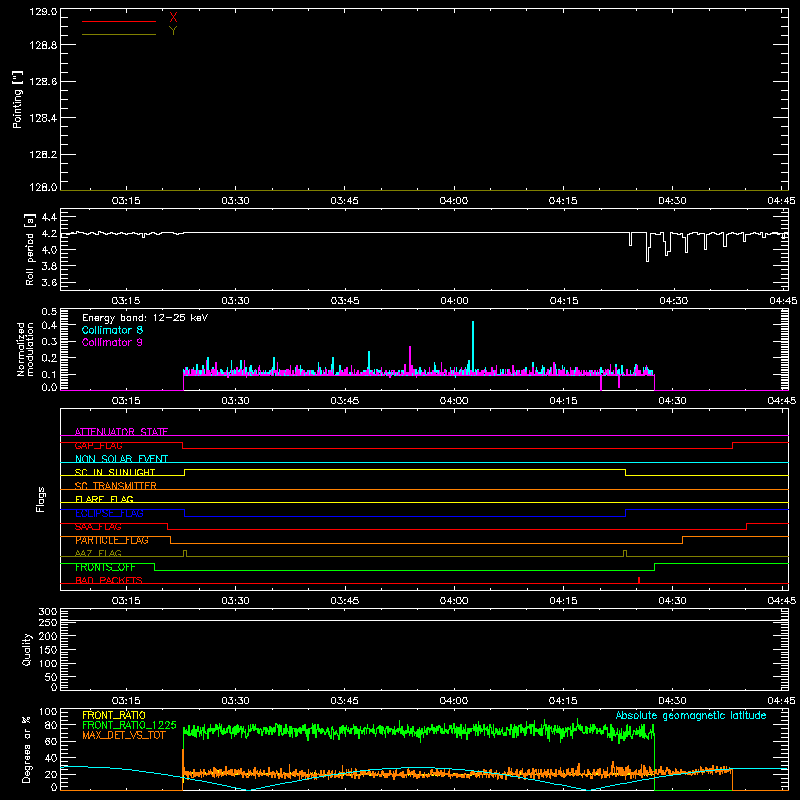Viewport: 800px width, 800px height.
Task: Click the Pointing ["] axis title
Action: tap(18, 99)
